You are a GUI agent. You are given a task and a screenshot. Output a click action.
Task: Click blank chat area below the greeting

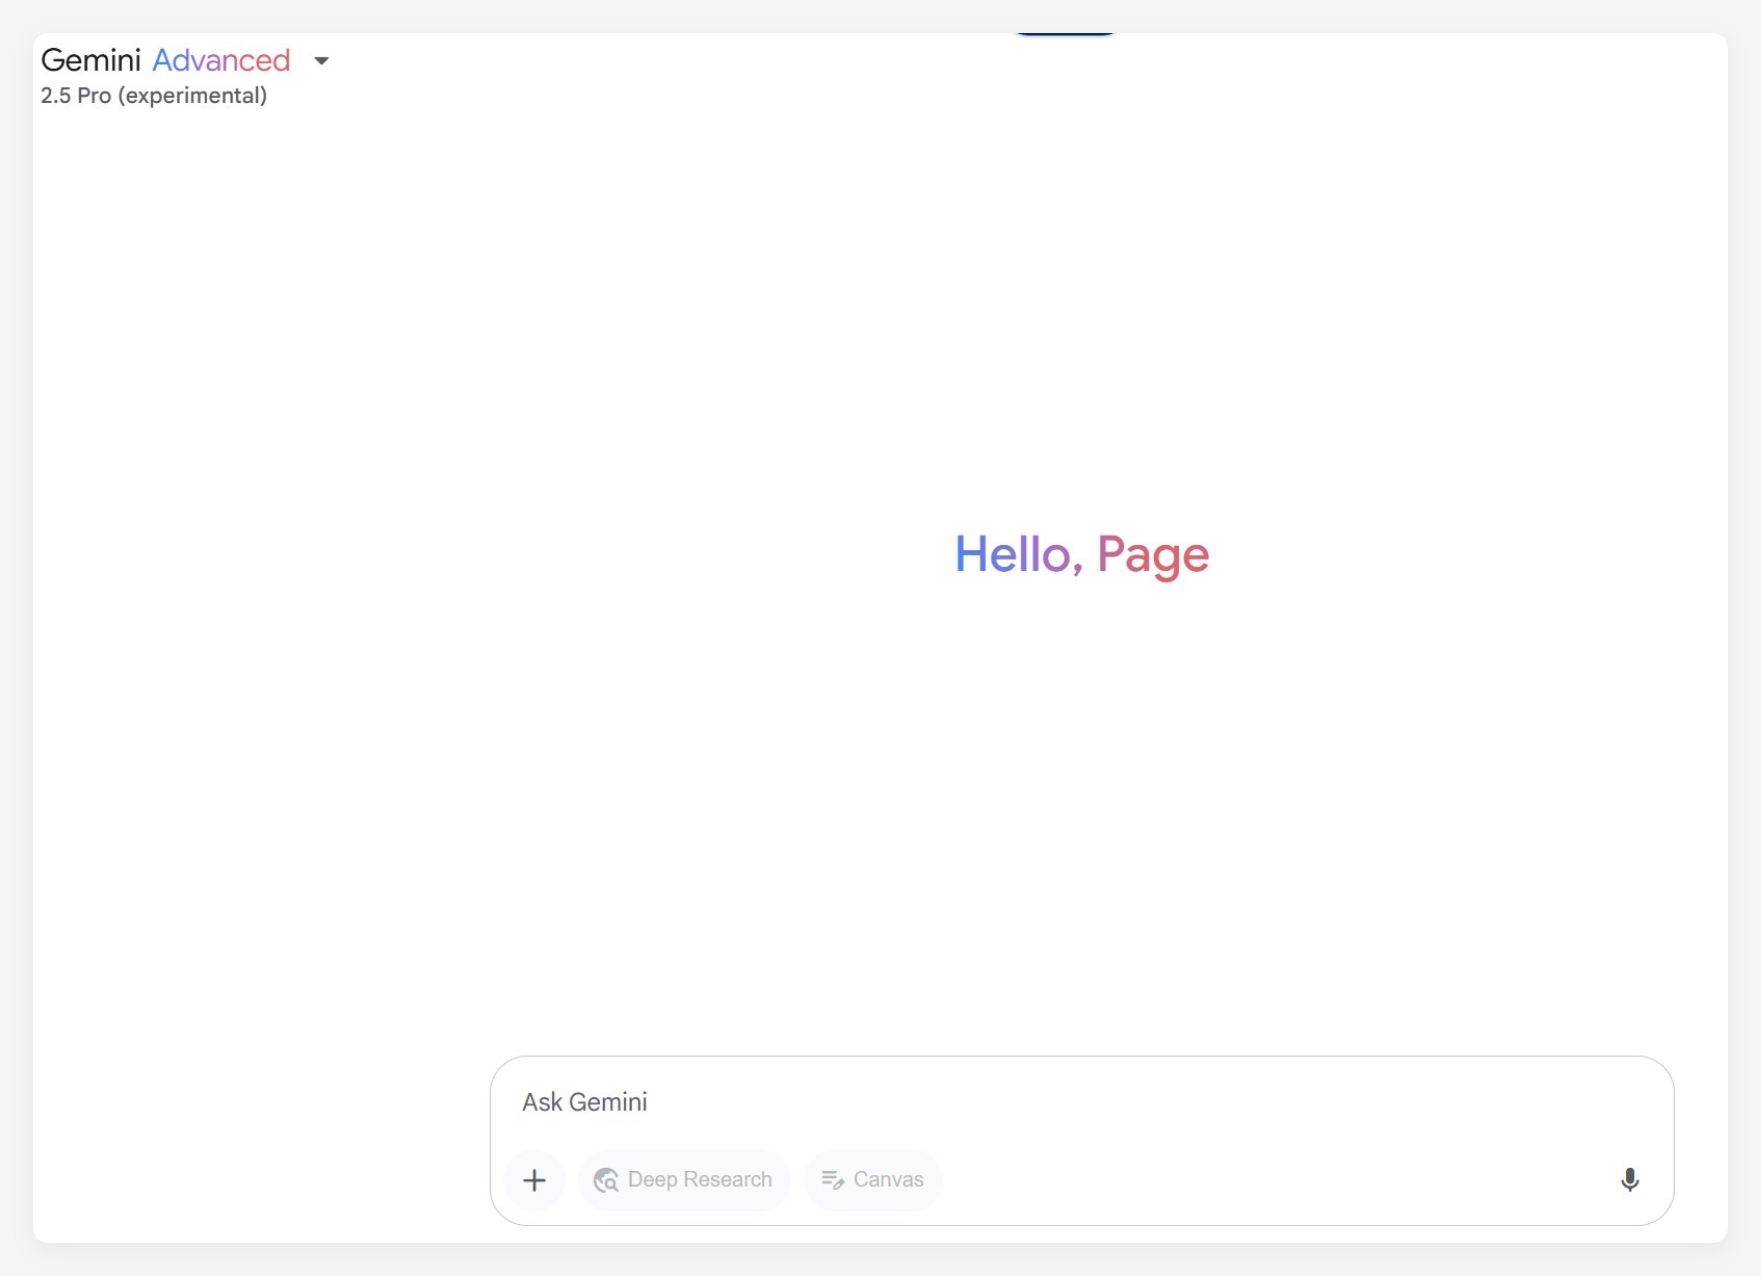click(1080, 800)
